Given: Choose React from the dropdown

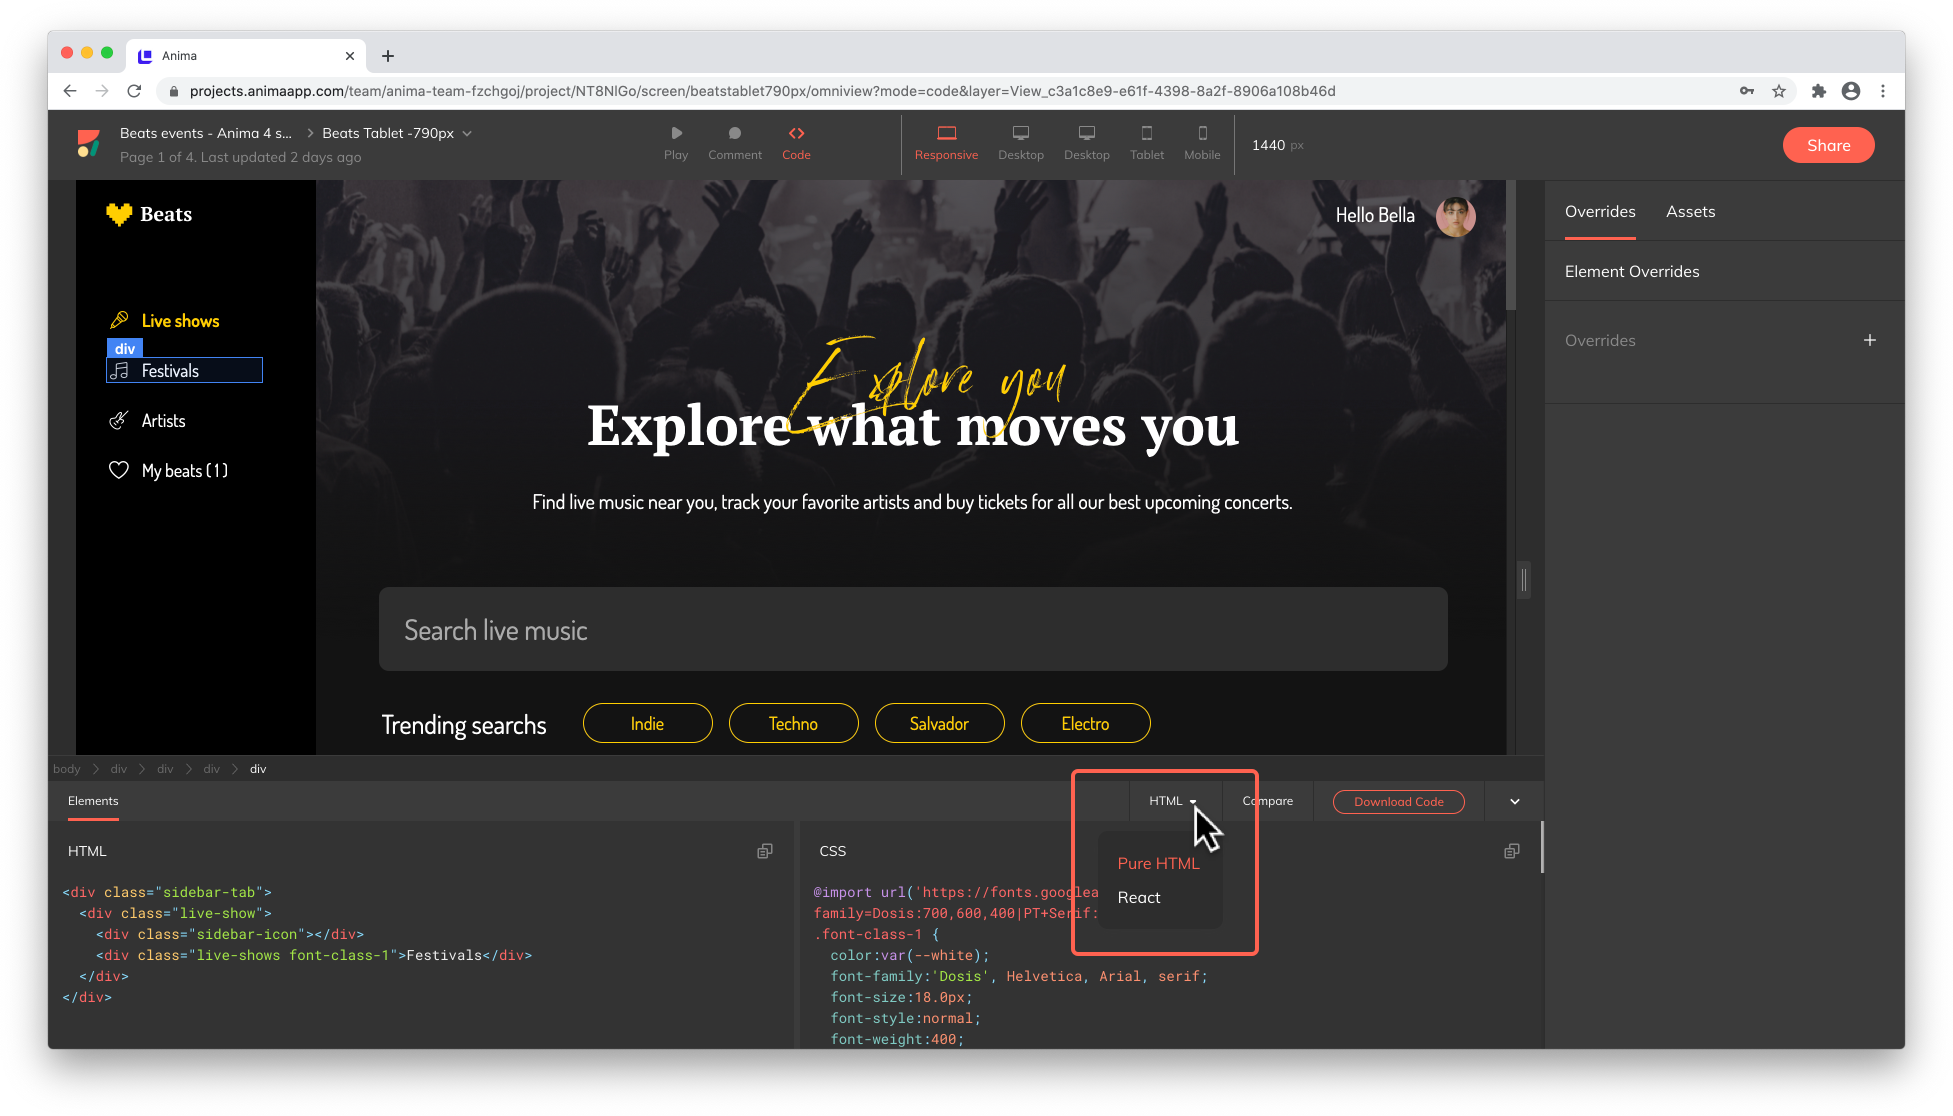Looking at the screenshot, I should (1139, 897).
